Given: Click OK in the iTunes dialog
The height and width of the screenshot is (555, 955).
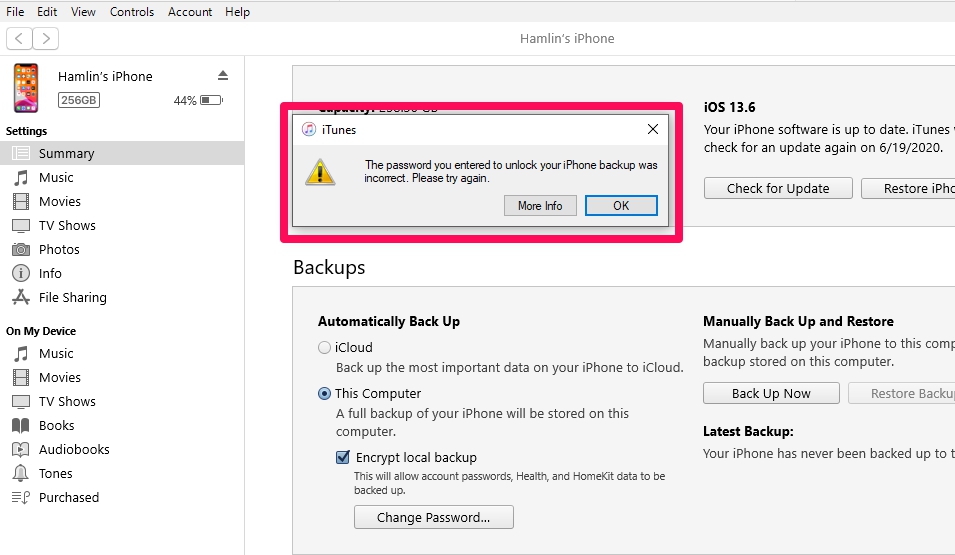Looking at the screenshot, I should pyautogui.click(x=621, y=206).
